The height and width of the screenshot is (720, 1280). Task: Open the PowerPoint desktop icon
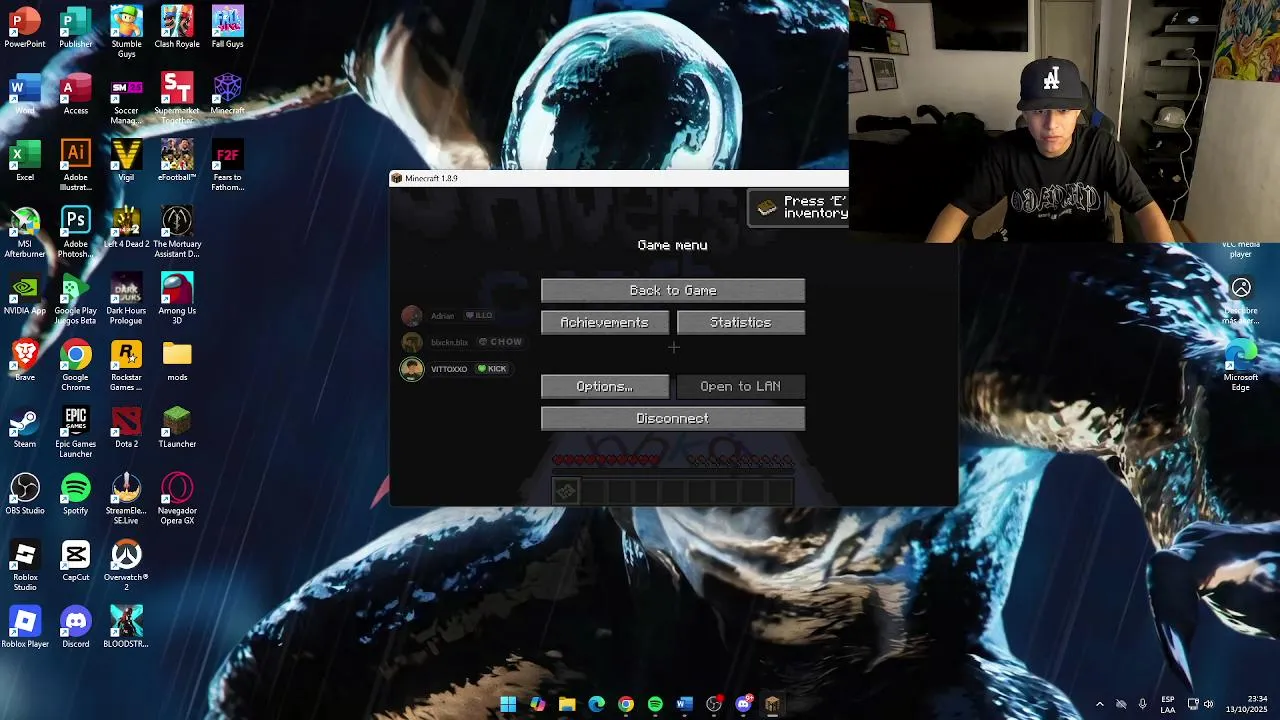tap(25, 27)
